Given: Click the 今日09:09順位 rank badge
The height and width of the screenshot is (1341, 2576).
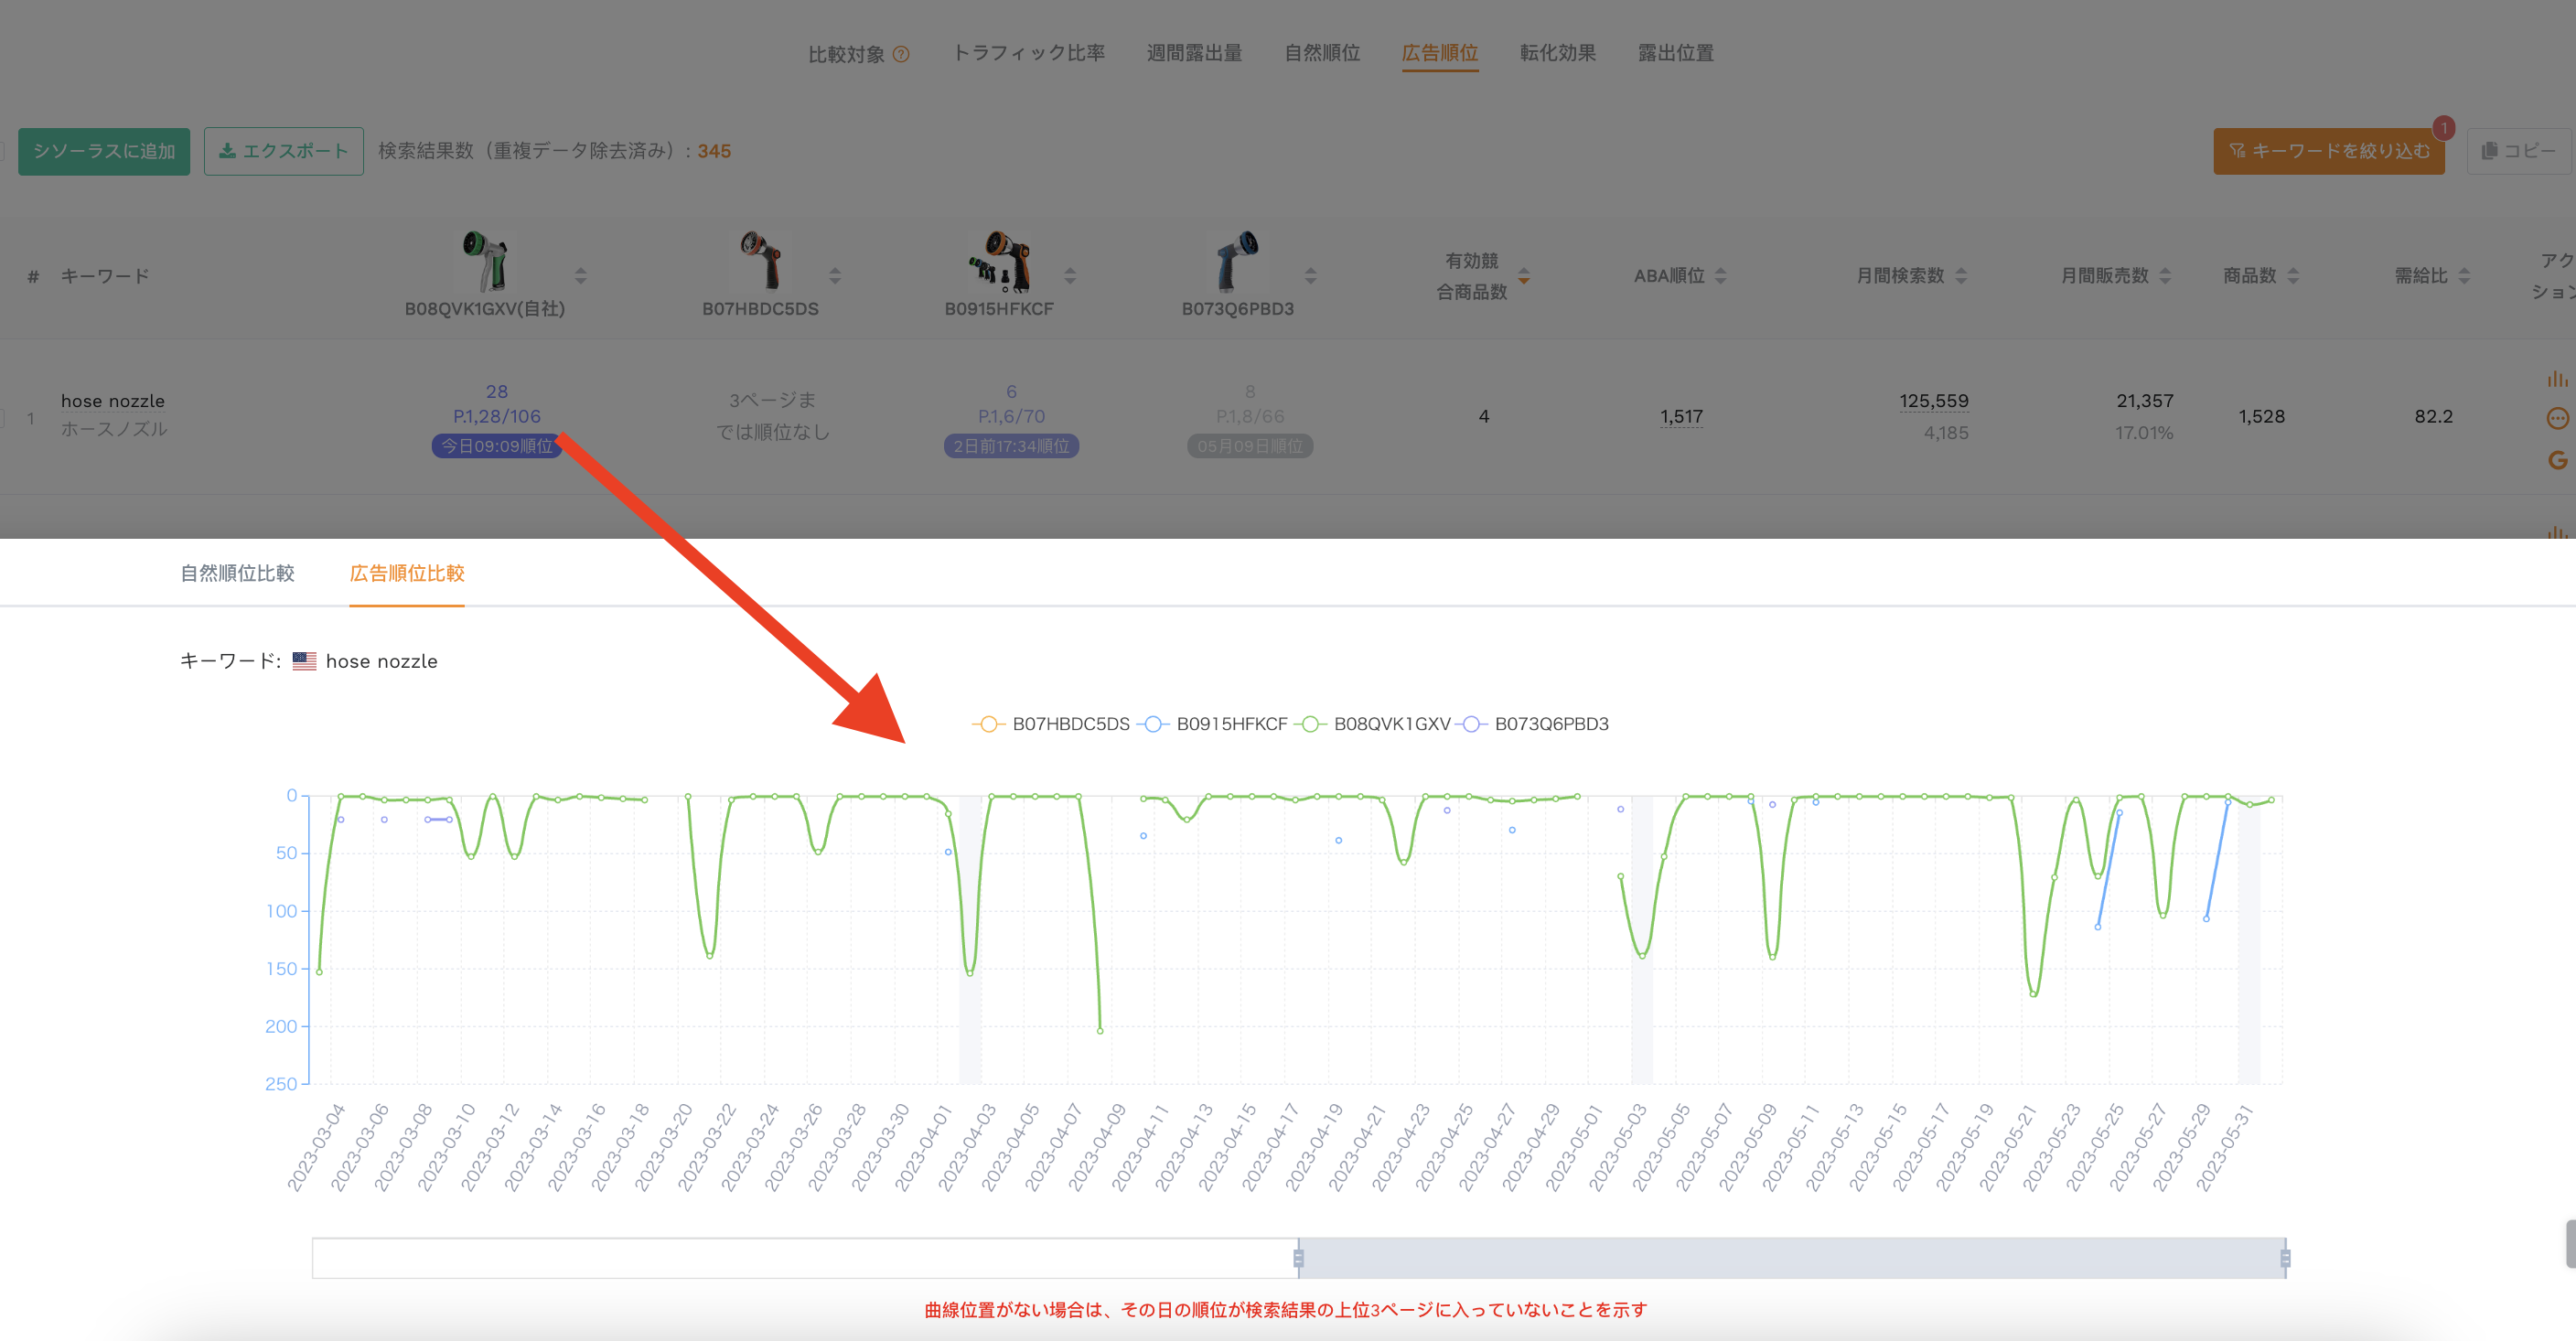Looking at the screenshot, I should [x=497, y=446].
